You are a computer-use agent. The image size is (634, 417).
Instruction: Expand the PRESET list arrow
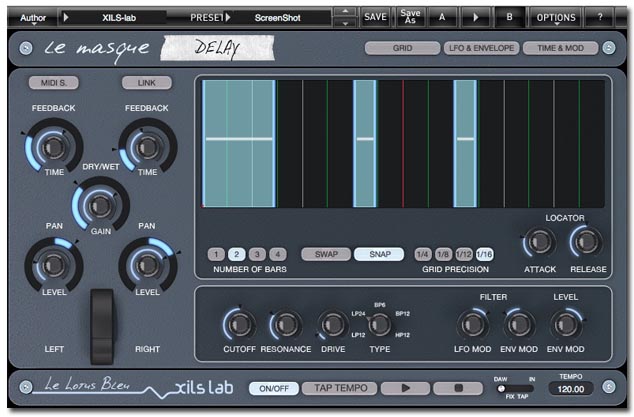point(228,17)
